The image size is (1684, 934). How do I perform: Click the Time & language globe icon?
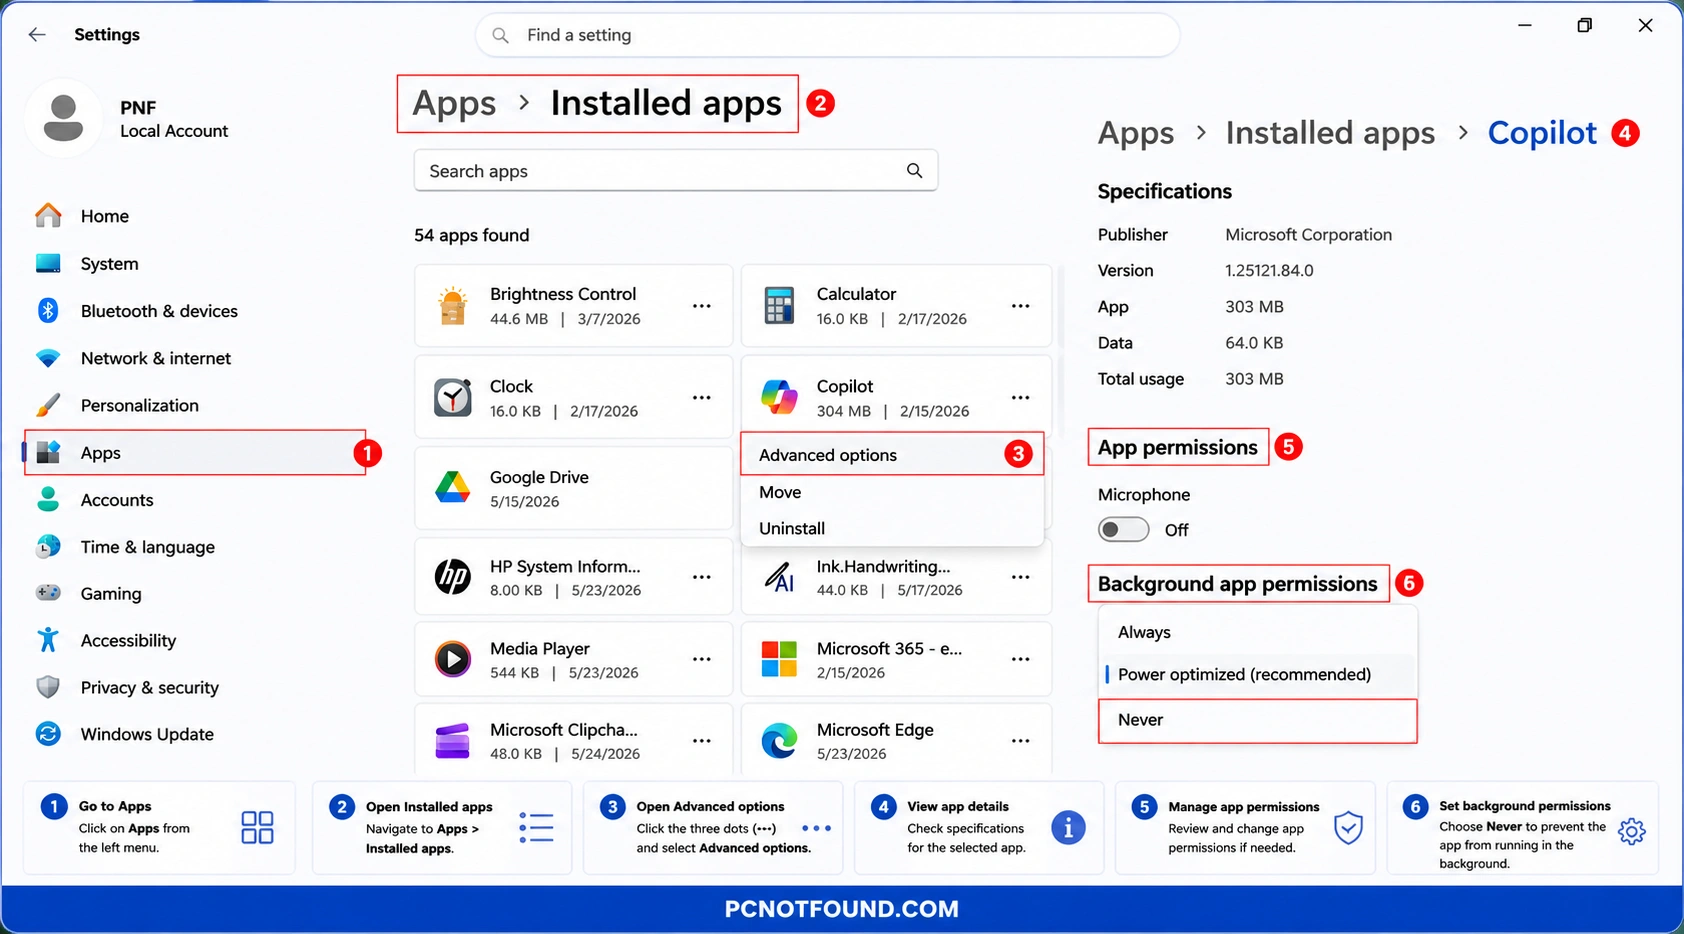pyautogui.click(x=48, y=546)
